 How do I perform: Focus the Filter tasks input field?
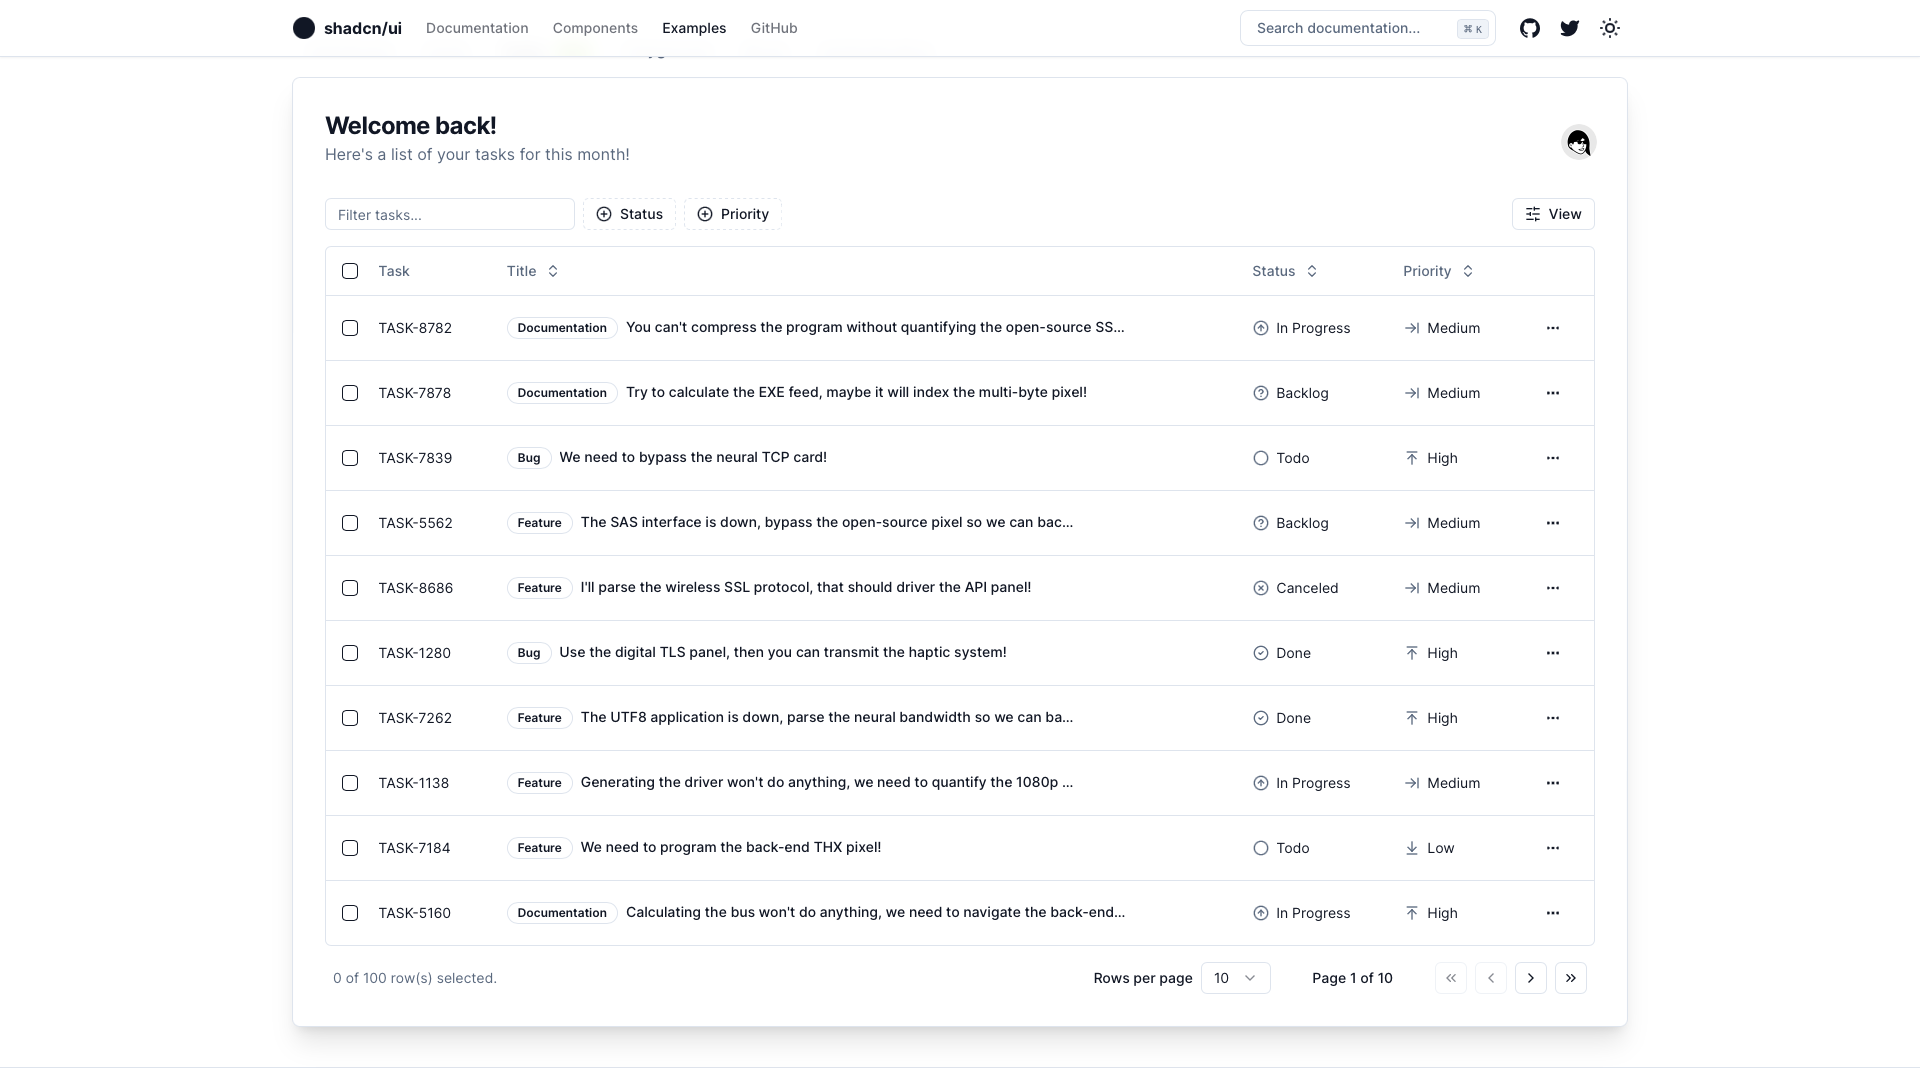click(450, 214)
